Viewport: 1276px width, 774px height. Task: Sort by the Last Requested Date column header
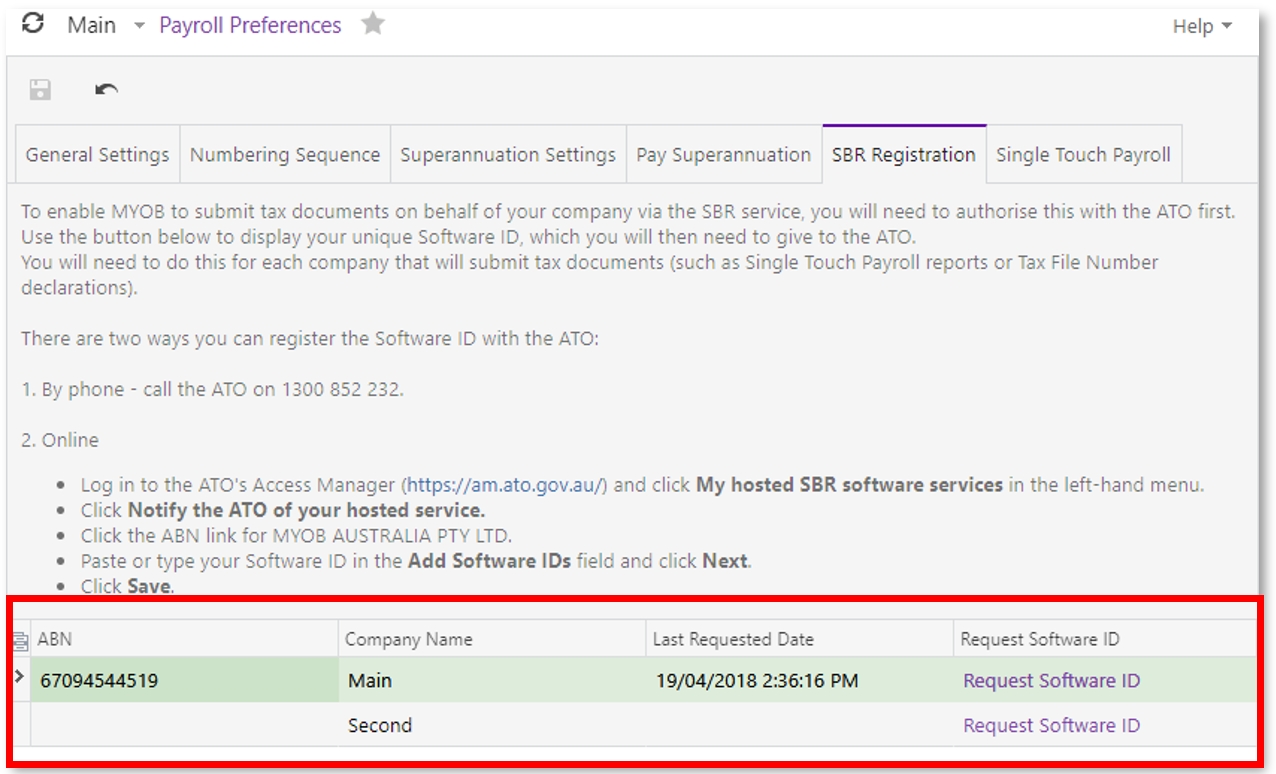733,639
